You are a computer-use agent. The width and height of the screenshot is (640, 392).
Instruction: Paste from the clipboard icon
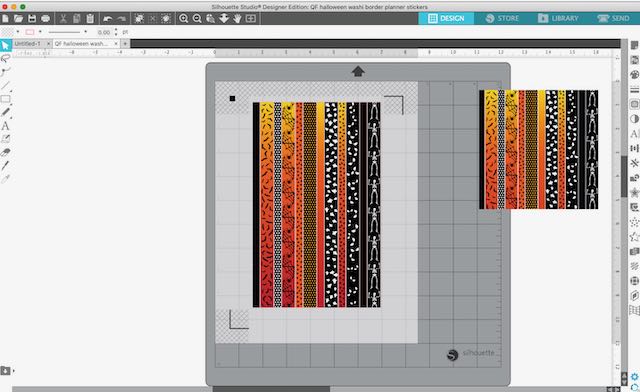tap(90, 18)
